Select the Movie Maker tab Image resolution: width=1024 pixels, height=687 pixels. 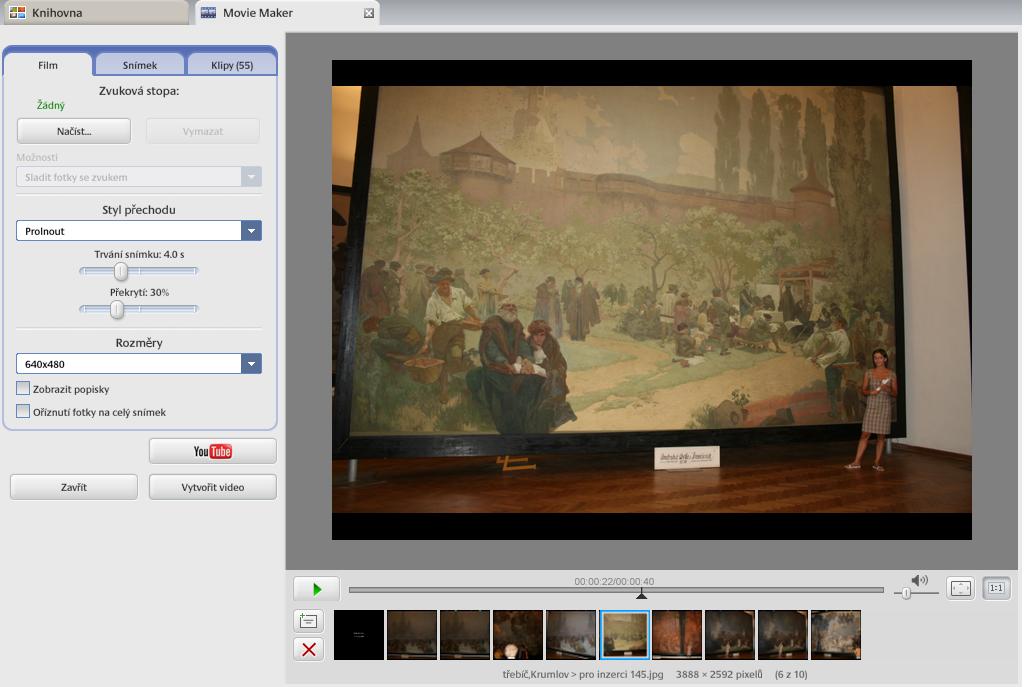coord(287,12)
